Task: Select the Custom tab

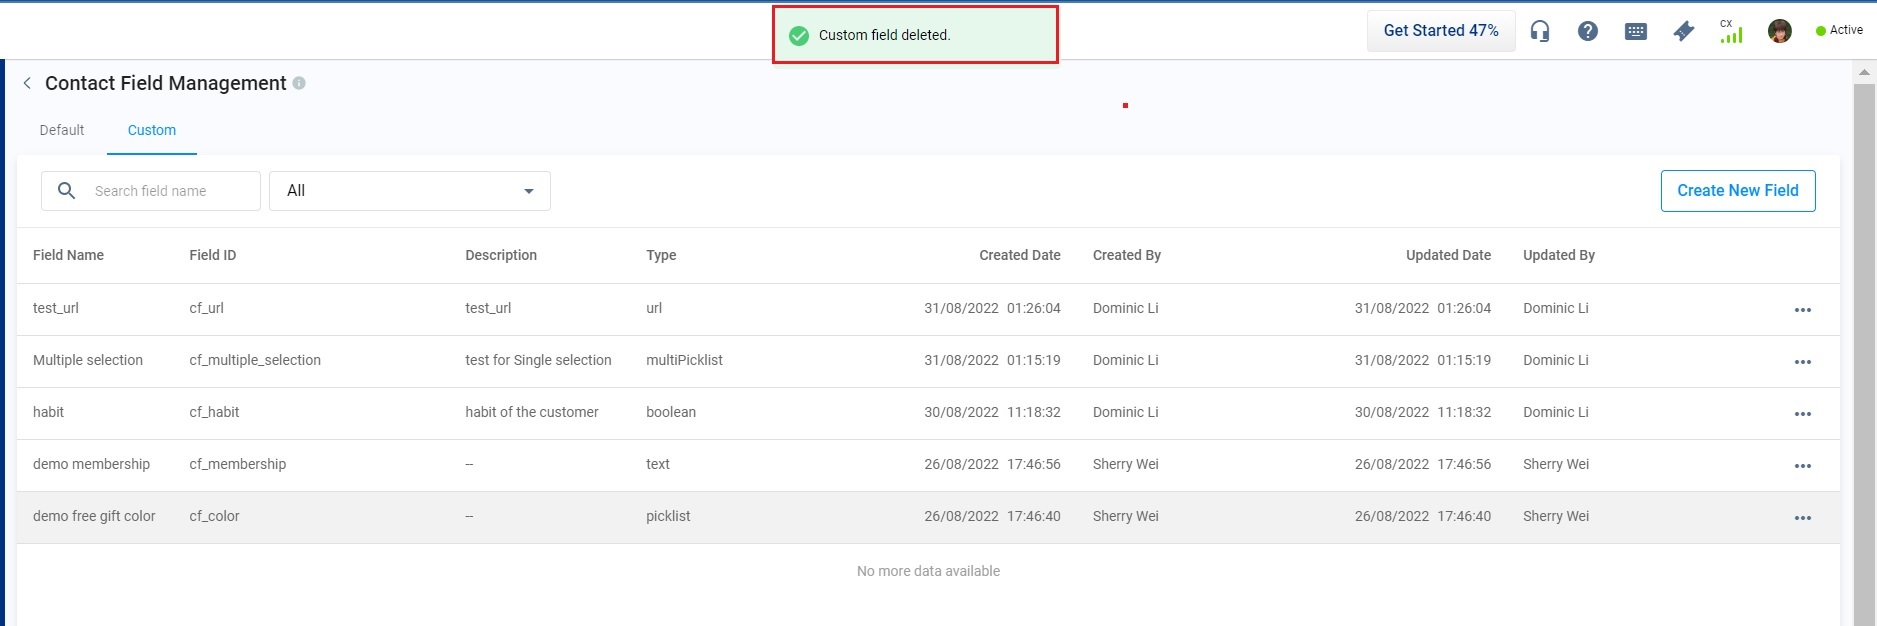Action: pyautogui.click(x=152, y=131)
